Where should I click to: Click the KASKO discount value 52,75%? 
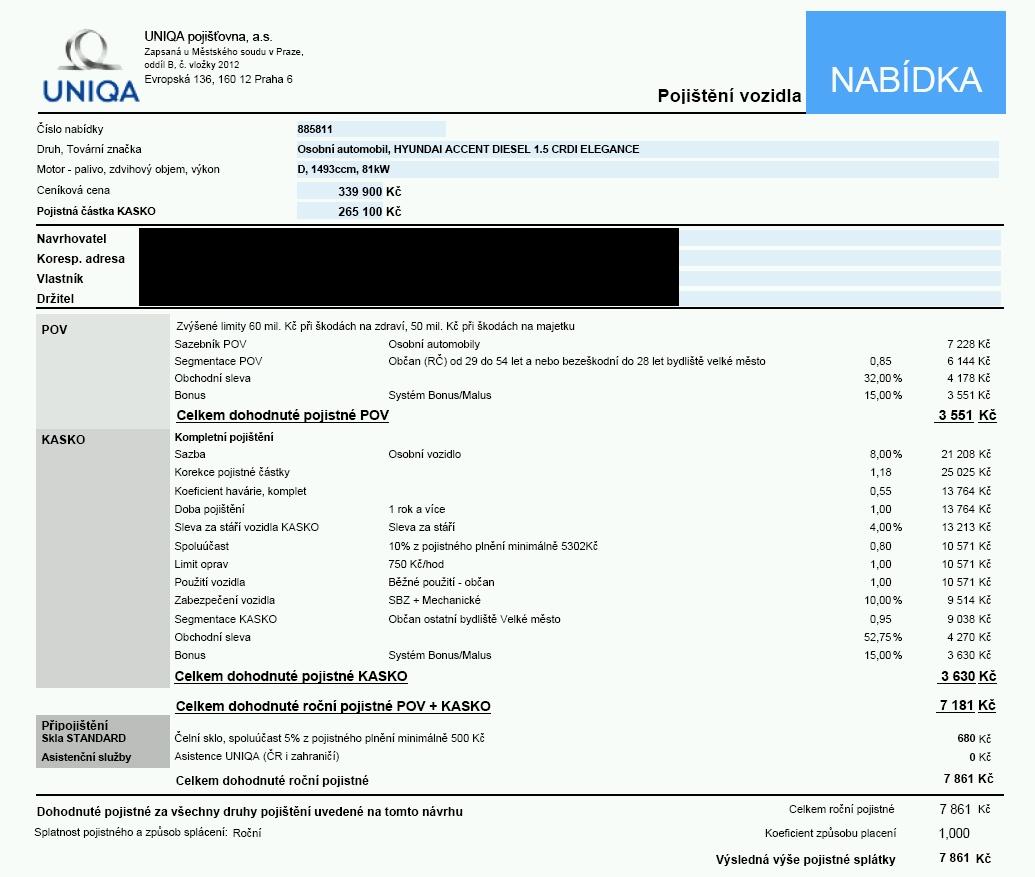tap(883, 637)
